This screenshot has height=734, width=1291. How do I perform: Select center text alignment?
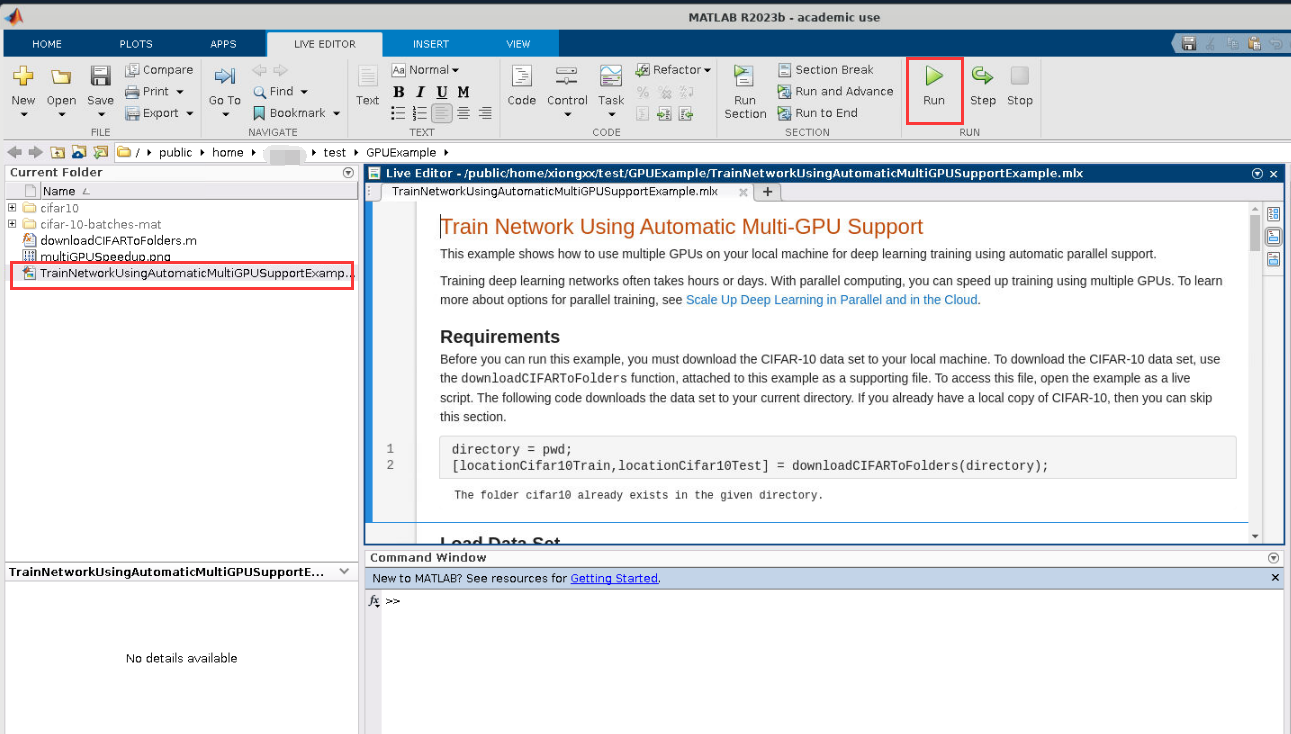coord(464,113)
